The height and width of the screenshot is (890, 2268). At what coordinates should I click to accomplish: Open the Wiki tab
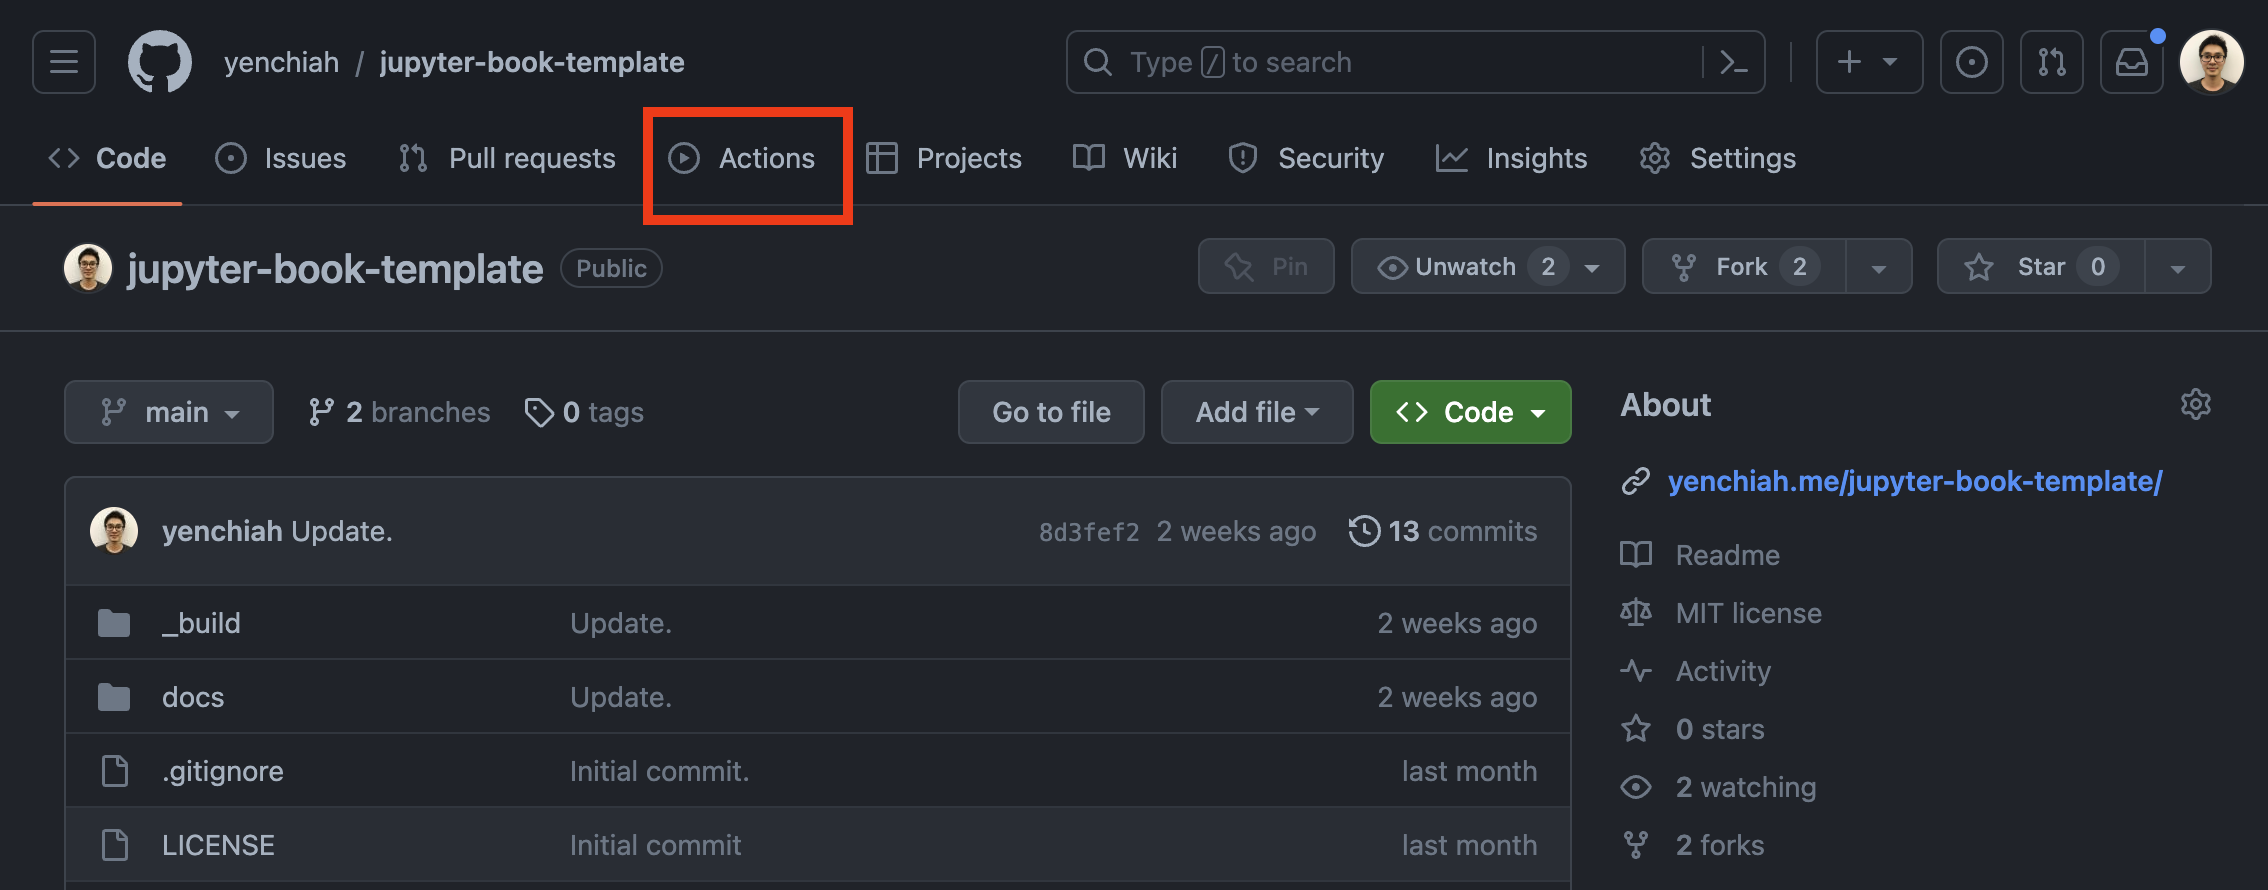coord(1124,158)
